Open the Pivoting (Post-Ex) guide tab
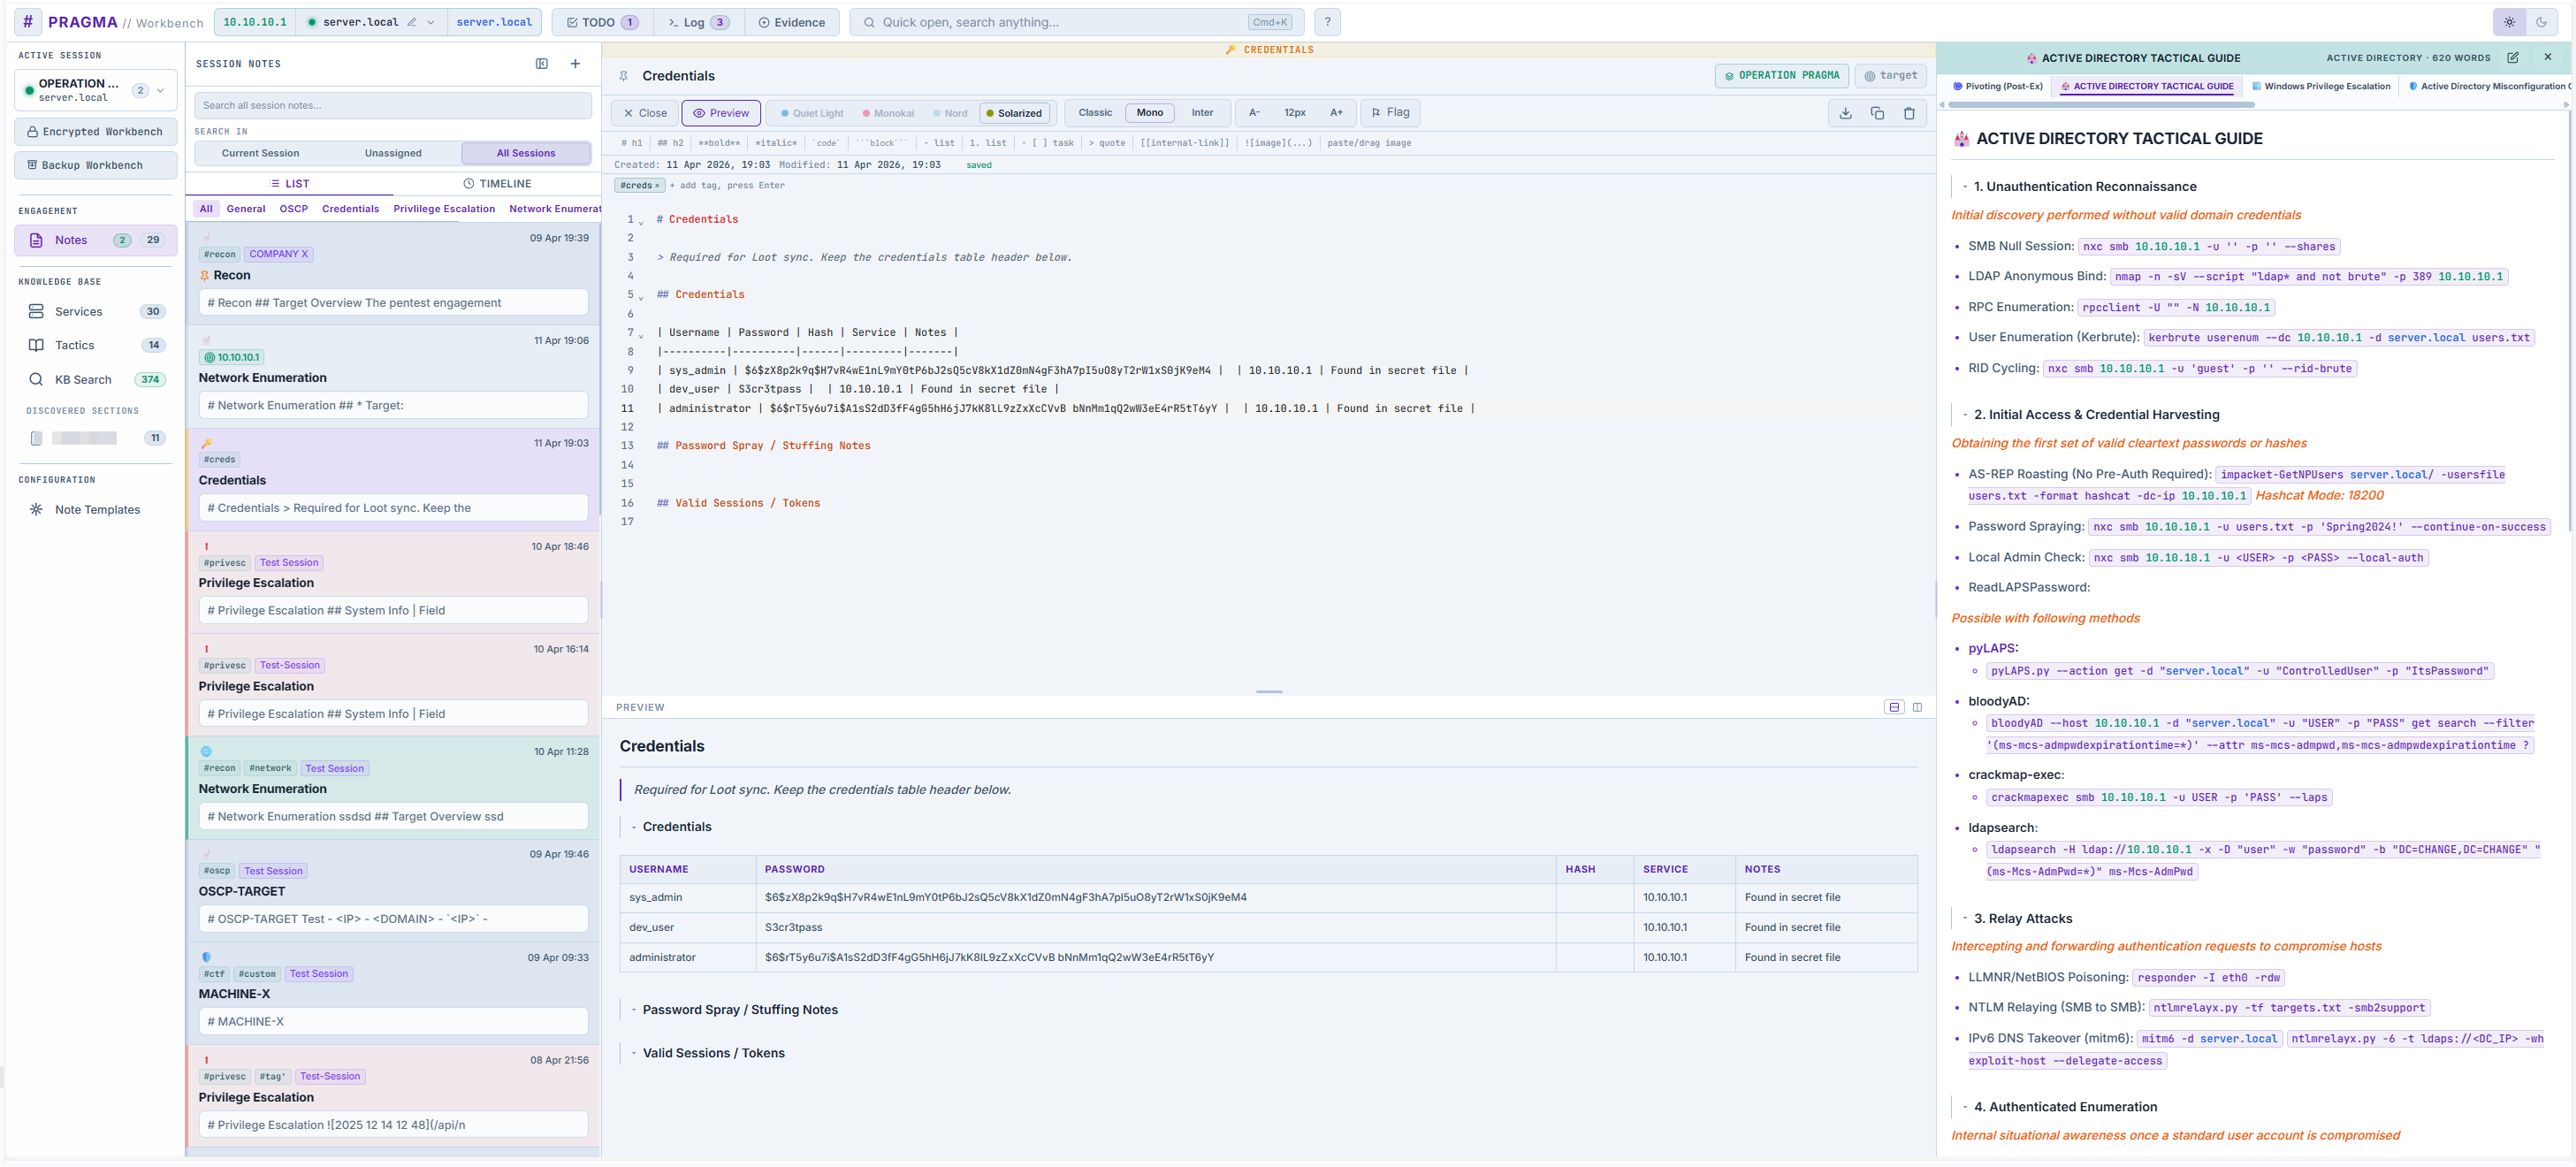This screenshot has width=2576, height=1167. point(1998,87)
